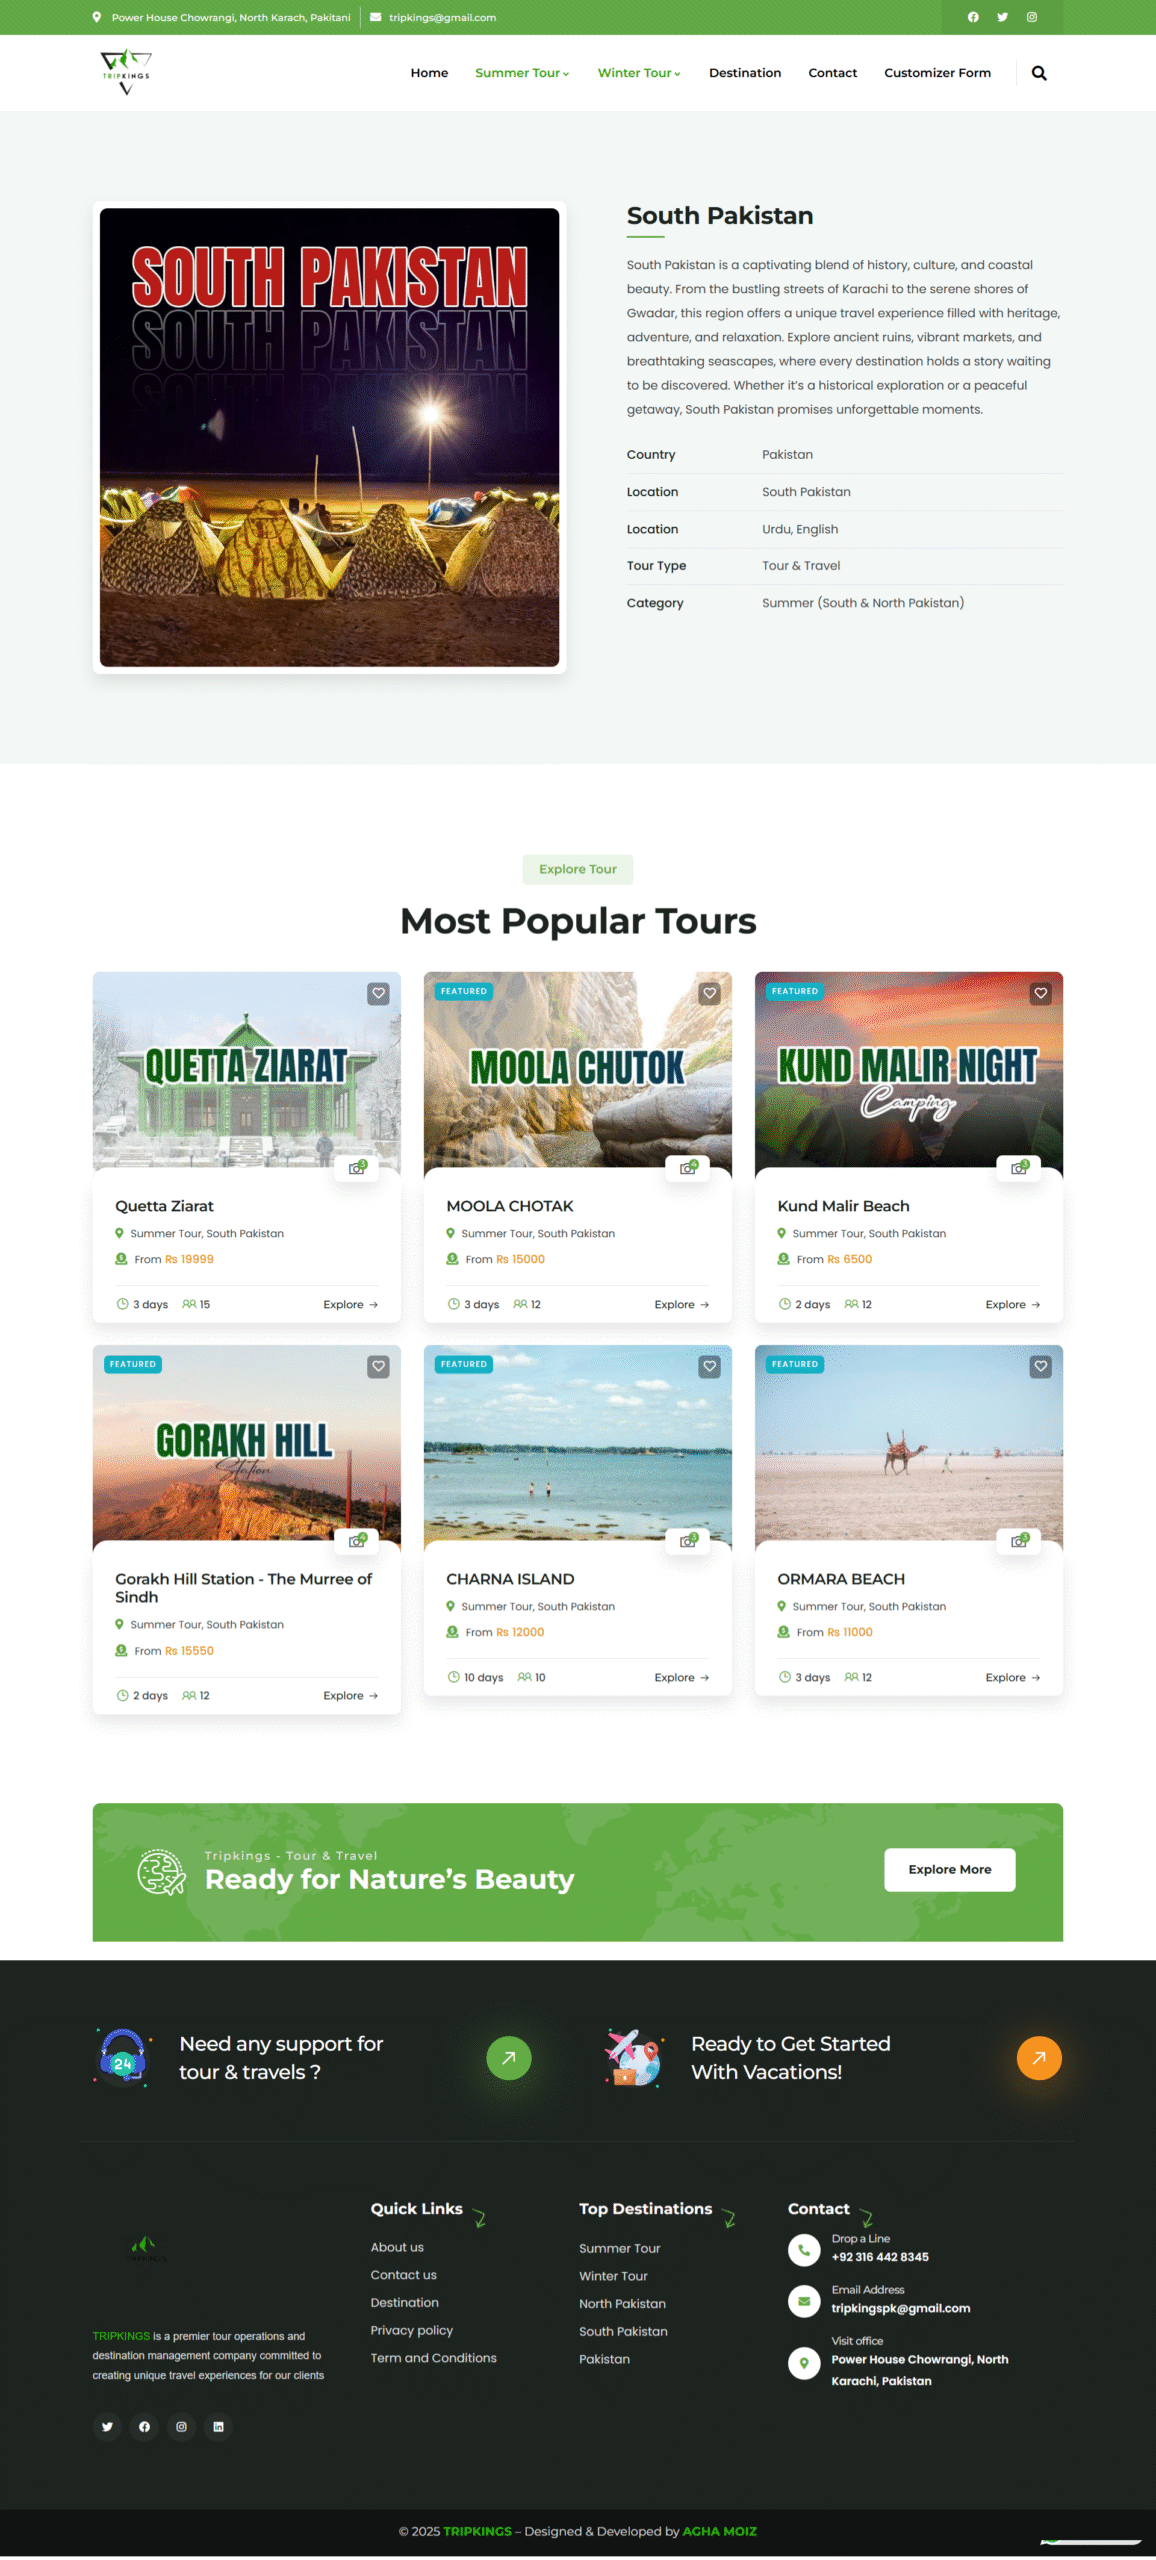This screenshot has width=1156, height=2560.
Task: Click the orange arrow circle beside vacations text
Action: 1039,2058
